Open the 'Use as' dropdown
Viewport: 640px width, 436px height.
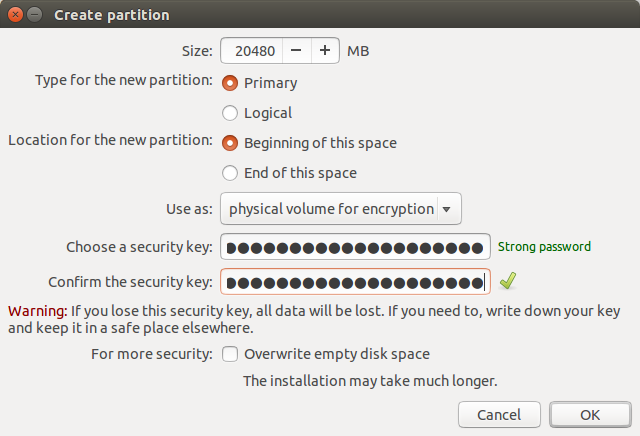tap(341, 210)
